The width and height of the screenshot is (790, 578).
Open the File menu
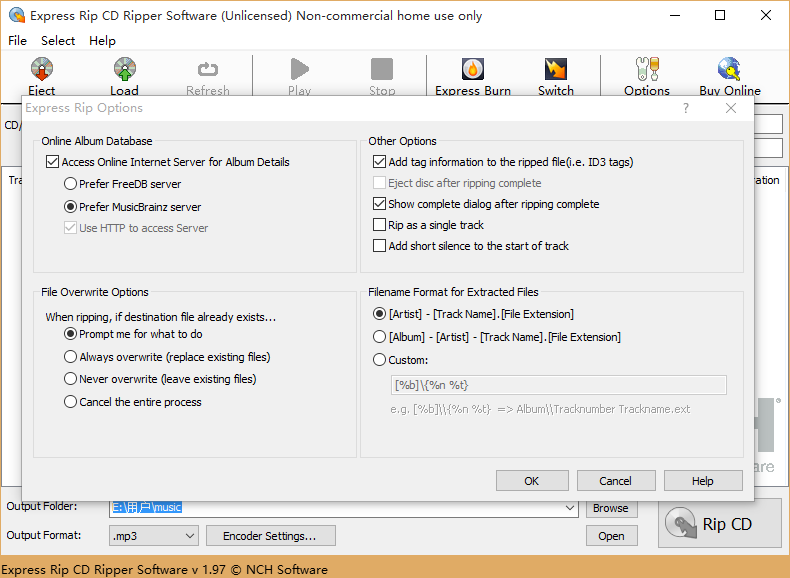pyautogui.click(x=18, y=41)
